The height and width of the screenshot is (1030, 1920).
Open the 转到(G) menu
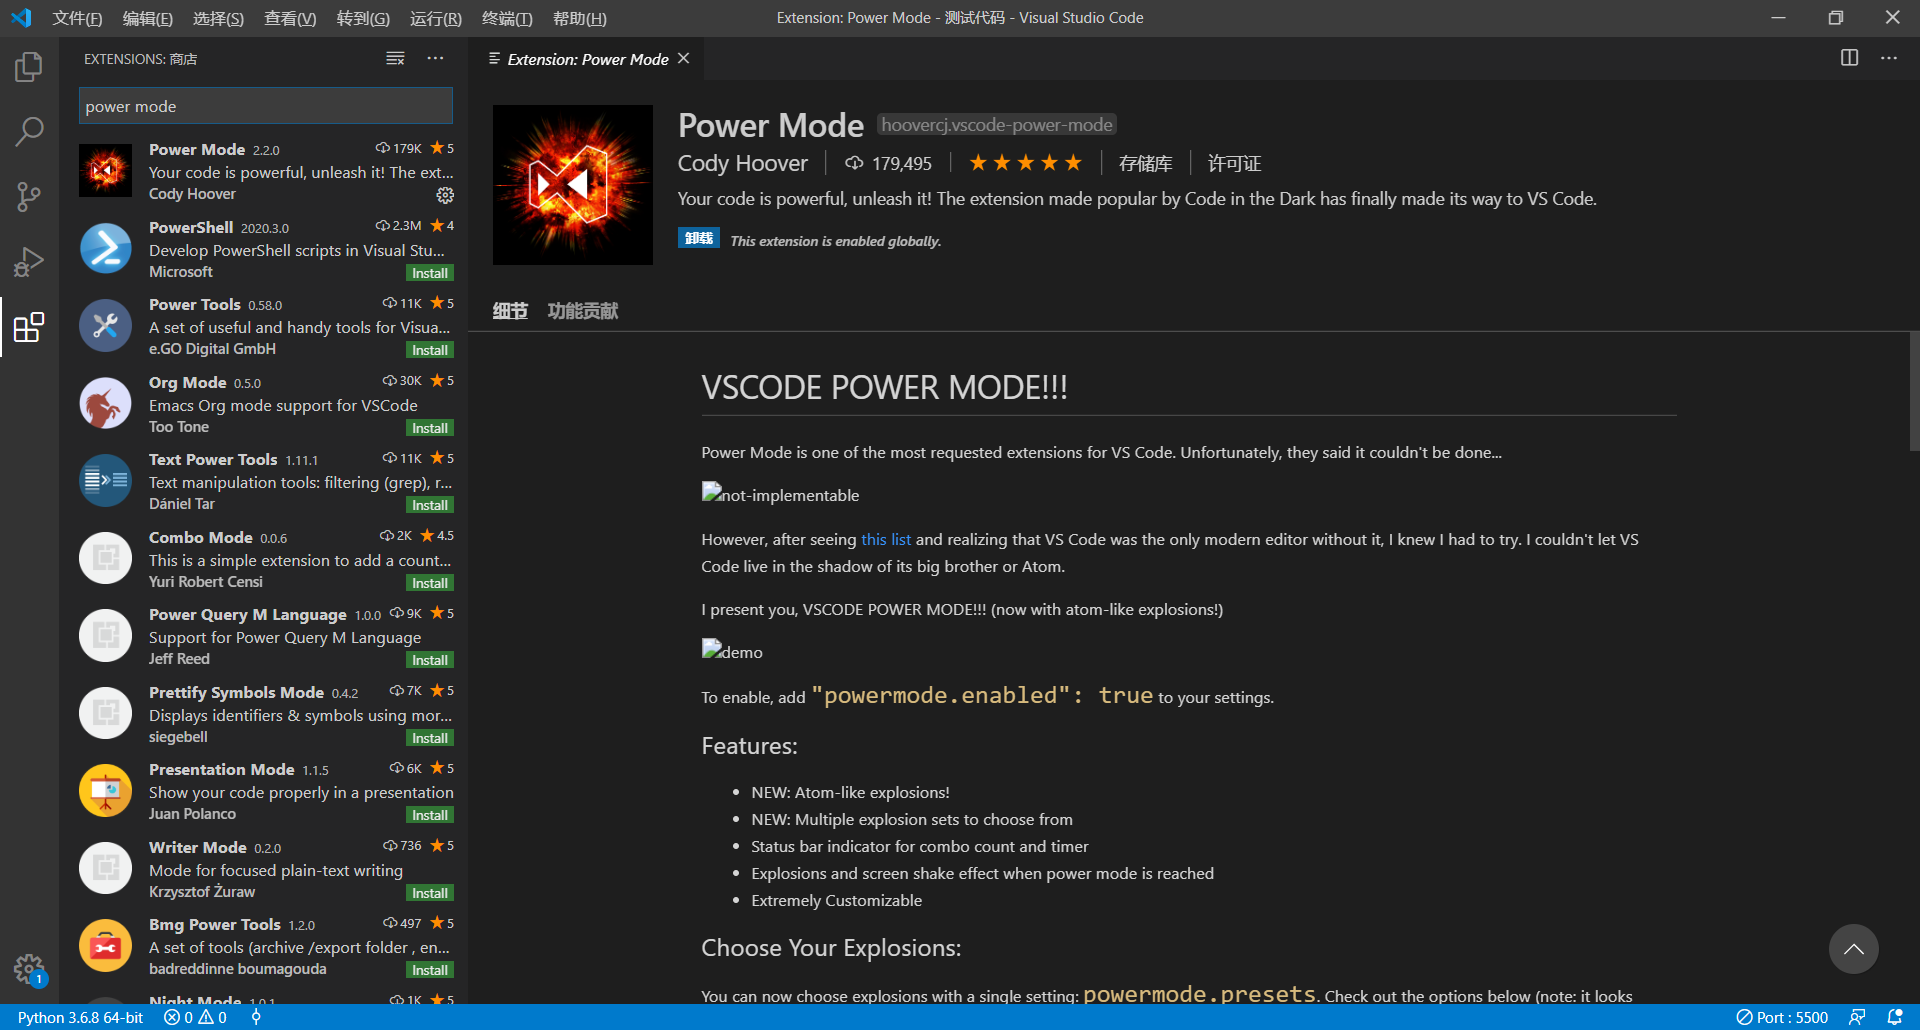[363, 18]
